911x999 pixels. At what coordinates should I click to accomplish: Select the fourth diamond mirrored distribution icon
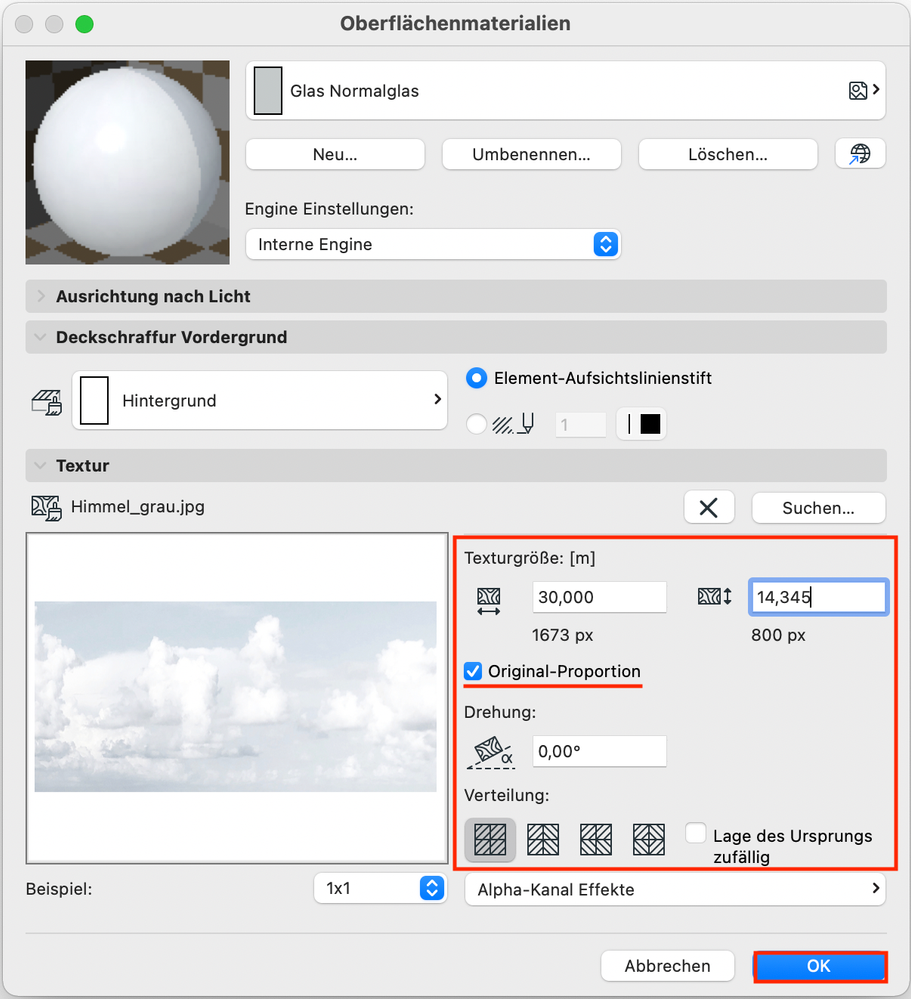pos(649,840)
